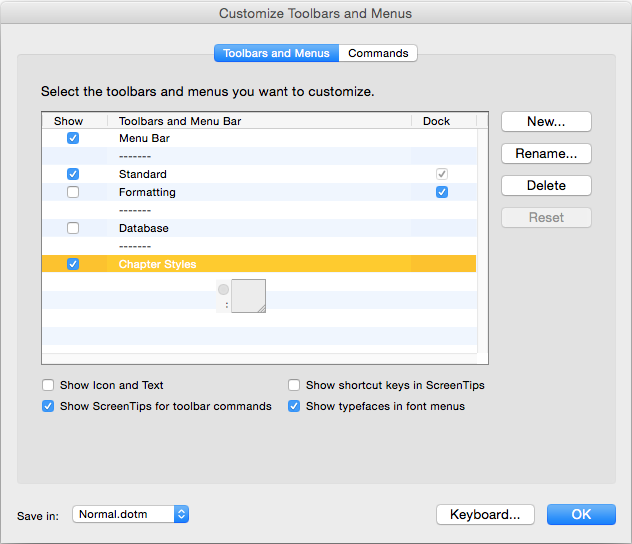
Task: Click the Rename... button
Action: (x=546, y=154)
